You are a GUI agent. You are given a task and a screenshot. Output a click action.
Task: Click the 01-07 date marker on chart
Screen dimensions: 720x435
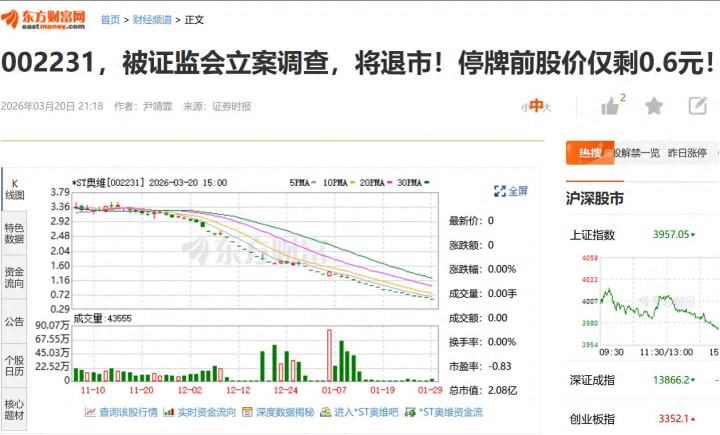point(334,390)
